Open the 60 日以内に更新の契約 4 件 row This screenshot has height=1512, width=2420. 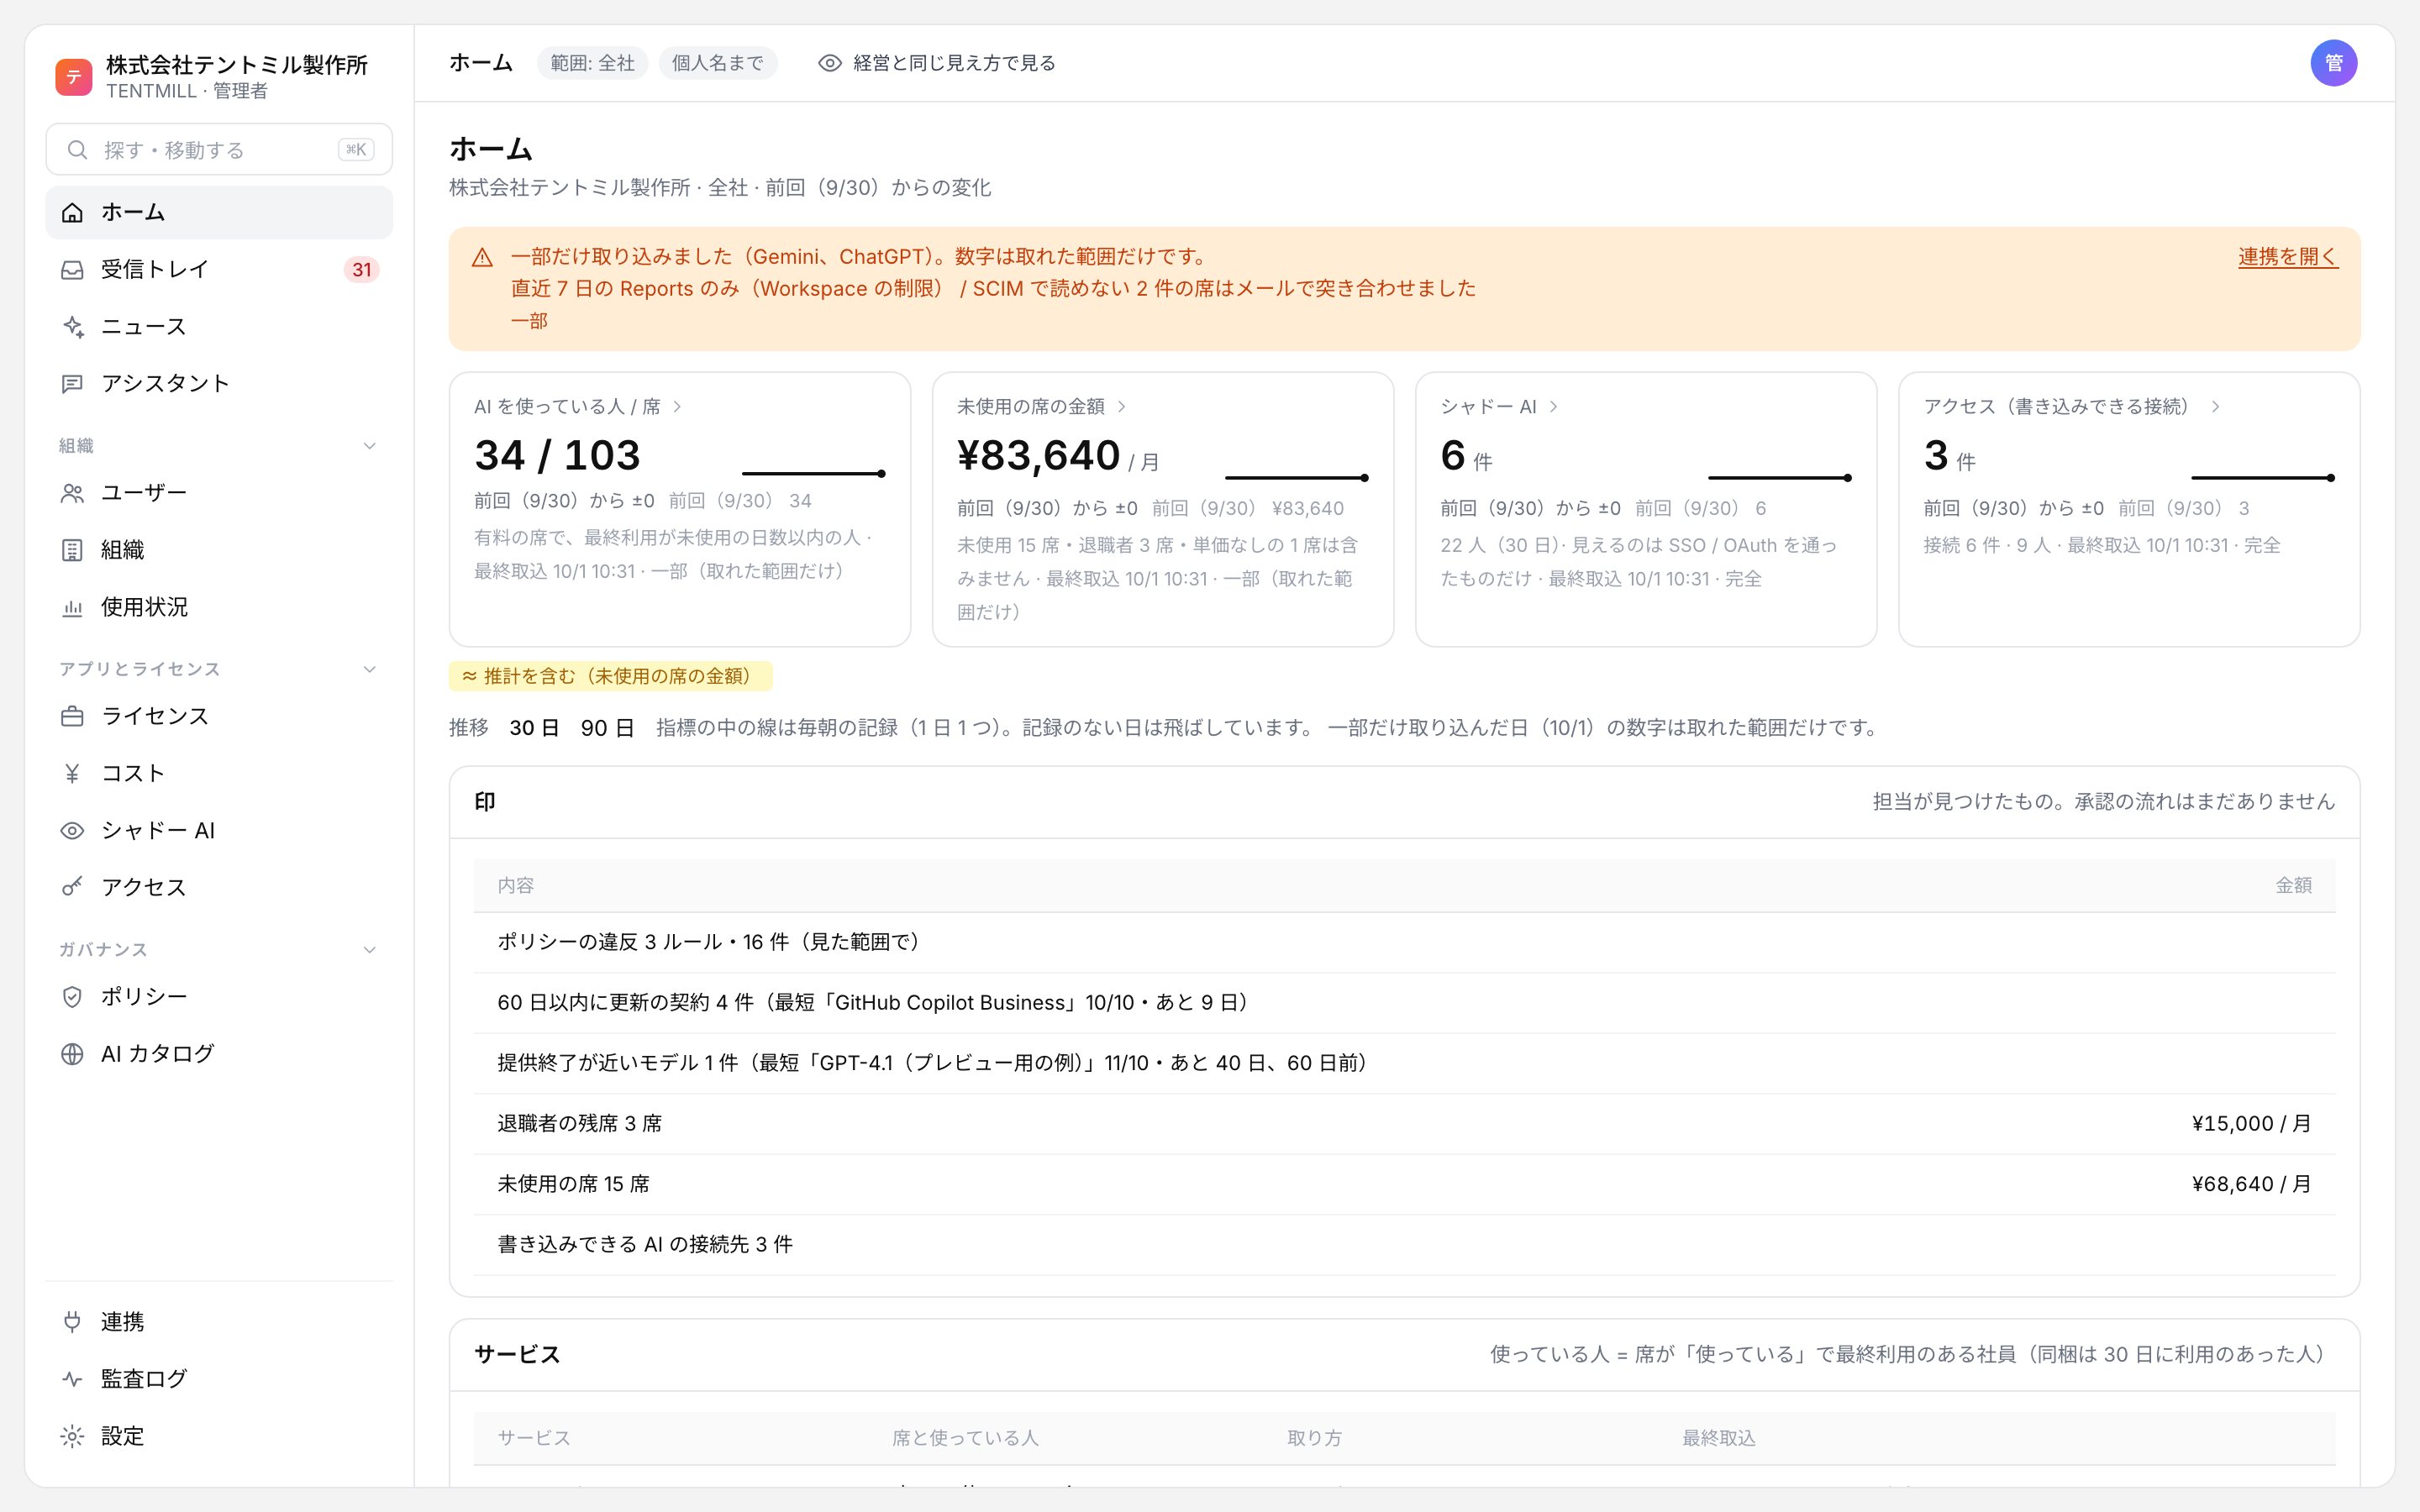click(1404, 1003)
